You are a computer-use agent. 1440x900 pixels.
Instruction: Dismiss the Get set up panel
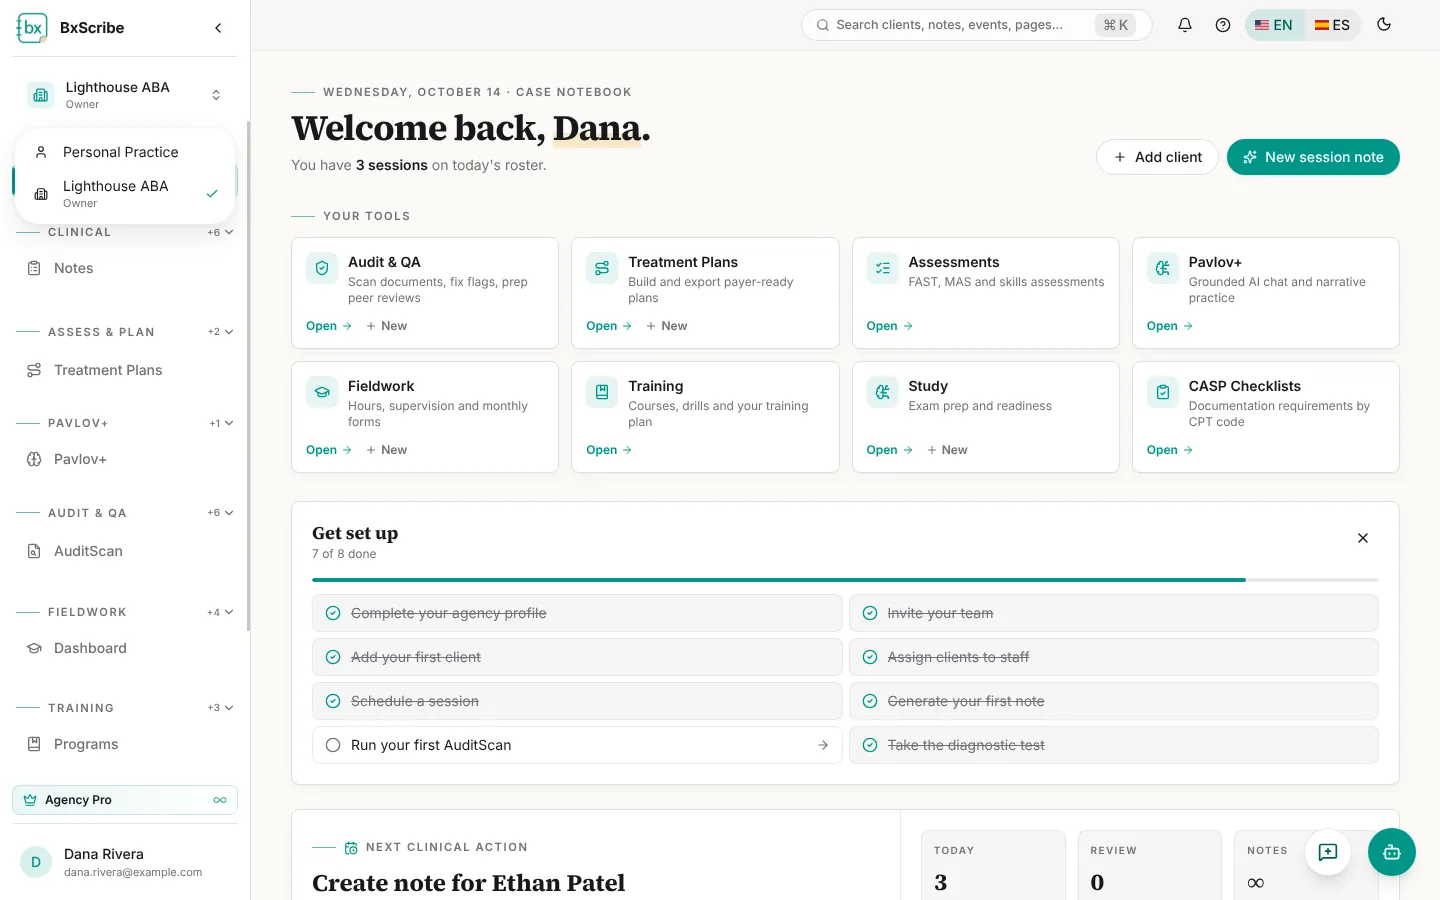[x=1363, y=538]
